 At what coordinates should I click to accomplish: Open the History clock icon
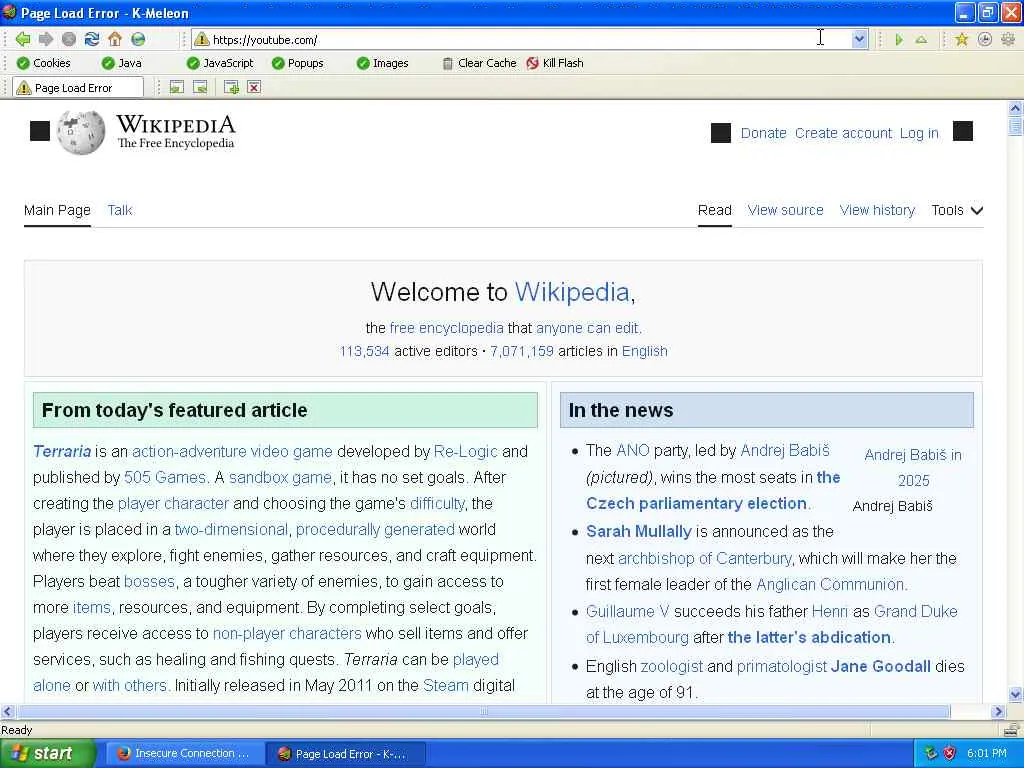[985, 40]
